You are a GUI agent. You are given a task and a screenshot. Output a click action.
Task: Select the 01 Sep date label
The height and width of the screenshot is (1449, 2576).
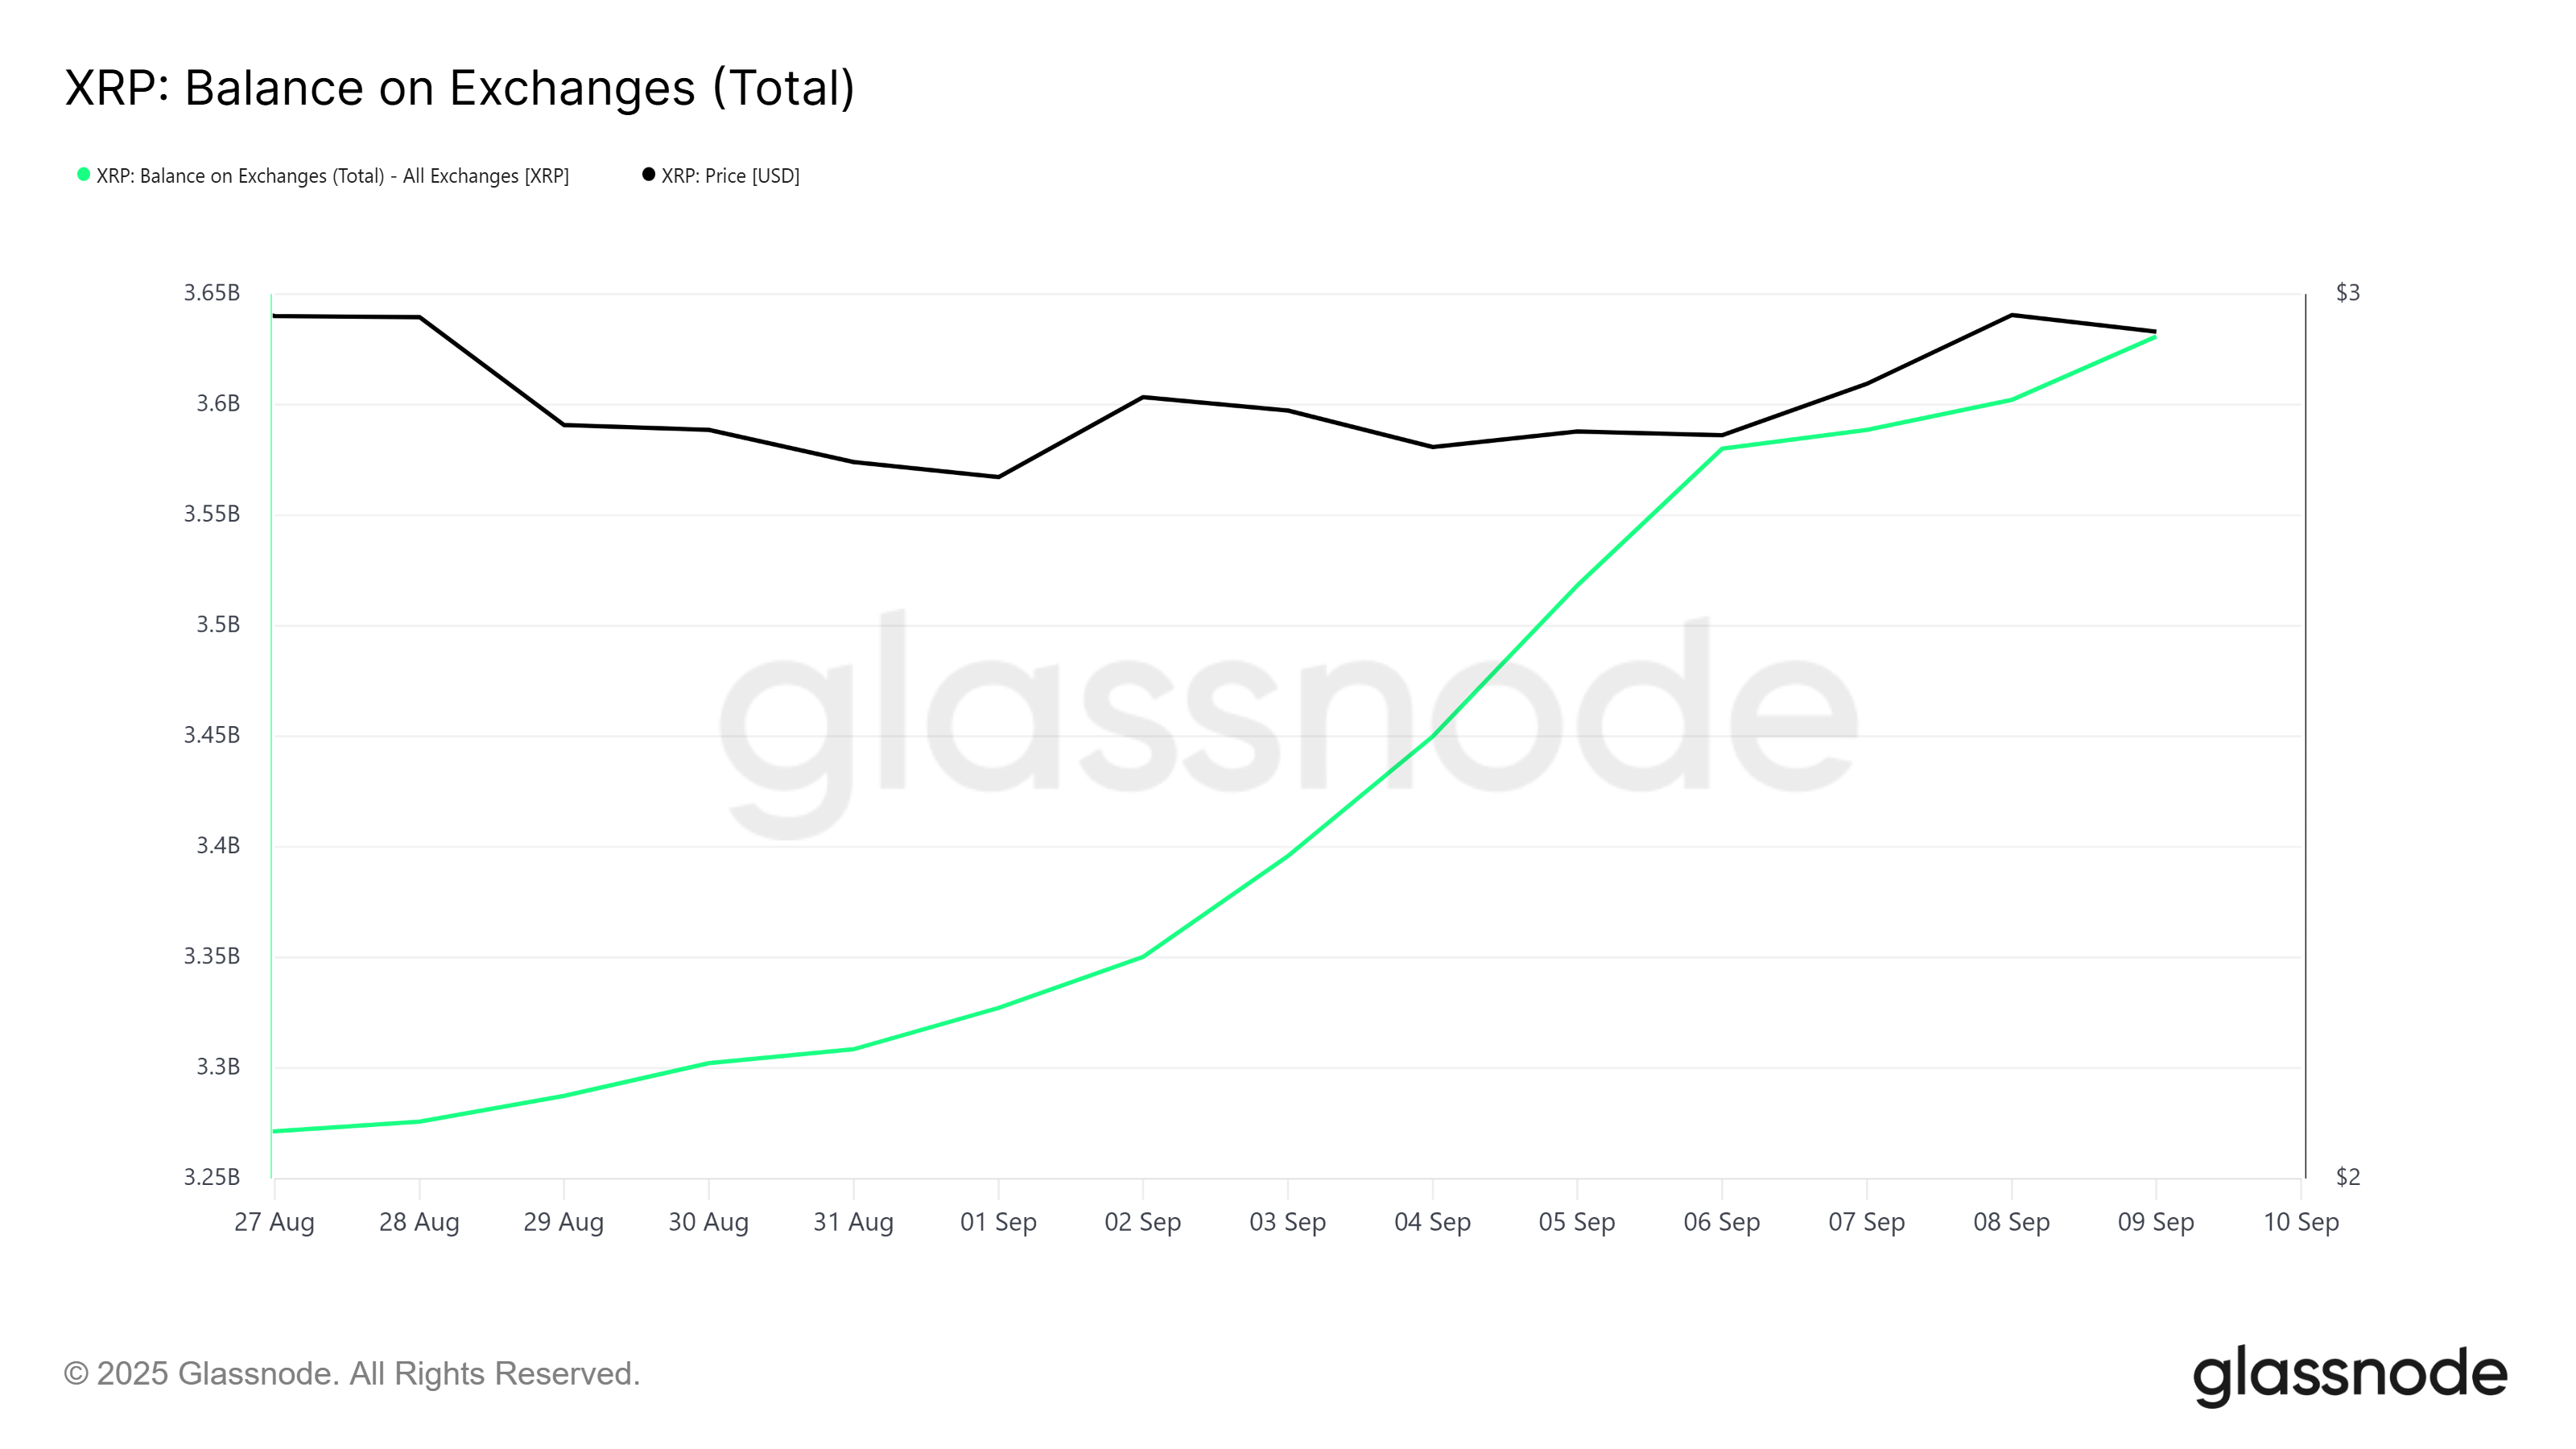pos(998,1222)
